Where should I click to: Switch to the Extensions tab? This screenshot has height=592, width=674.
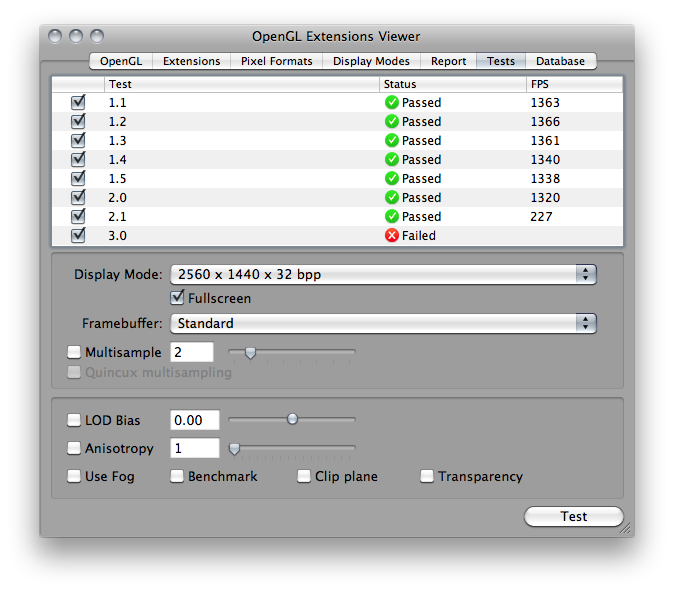(191, 61)
